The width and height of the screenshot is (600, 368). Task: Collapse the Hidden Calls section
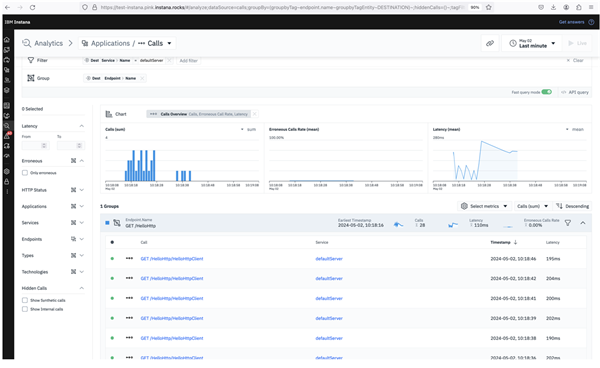[x=82, y=288]
